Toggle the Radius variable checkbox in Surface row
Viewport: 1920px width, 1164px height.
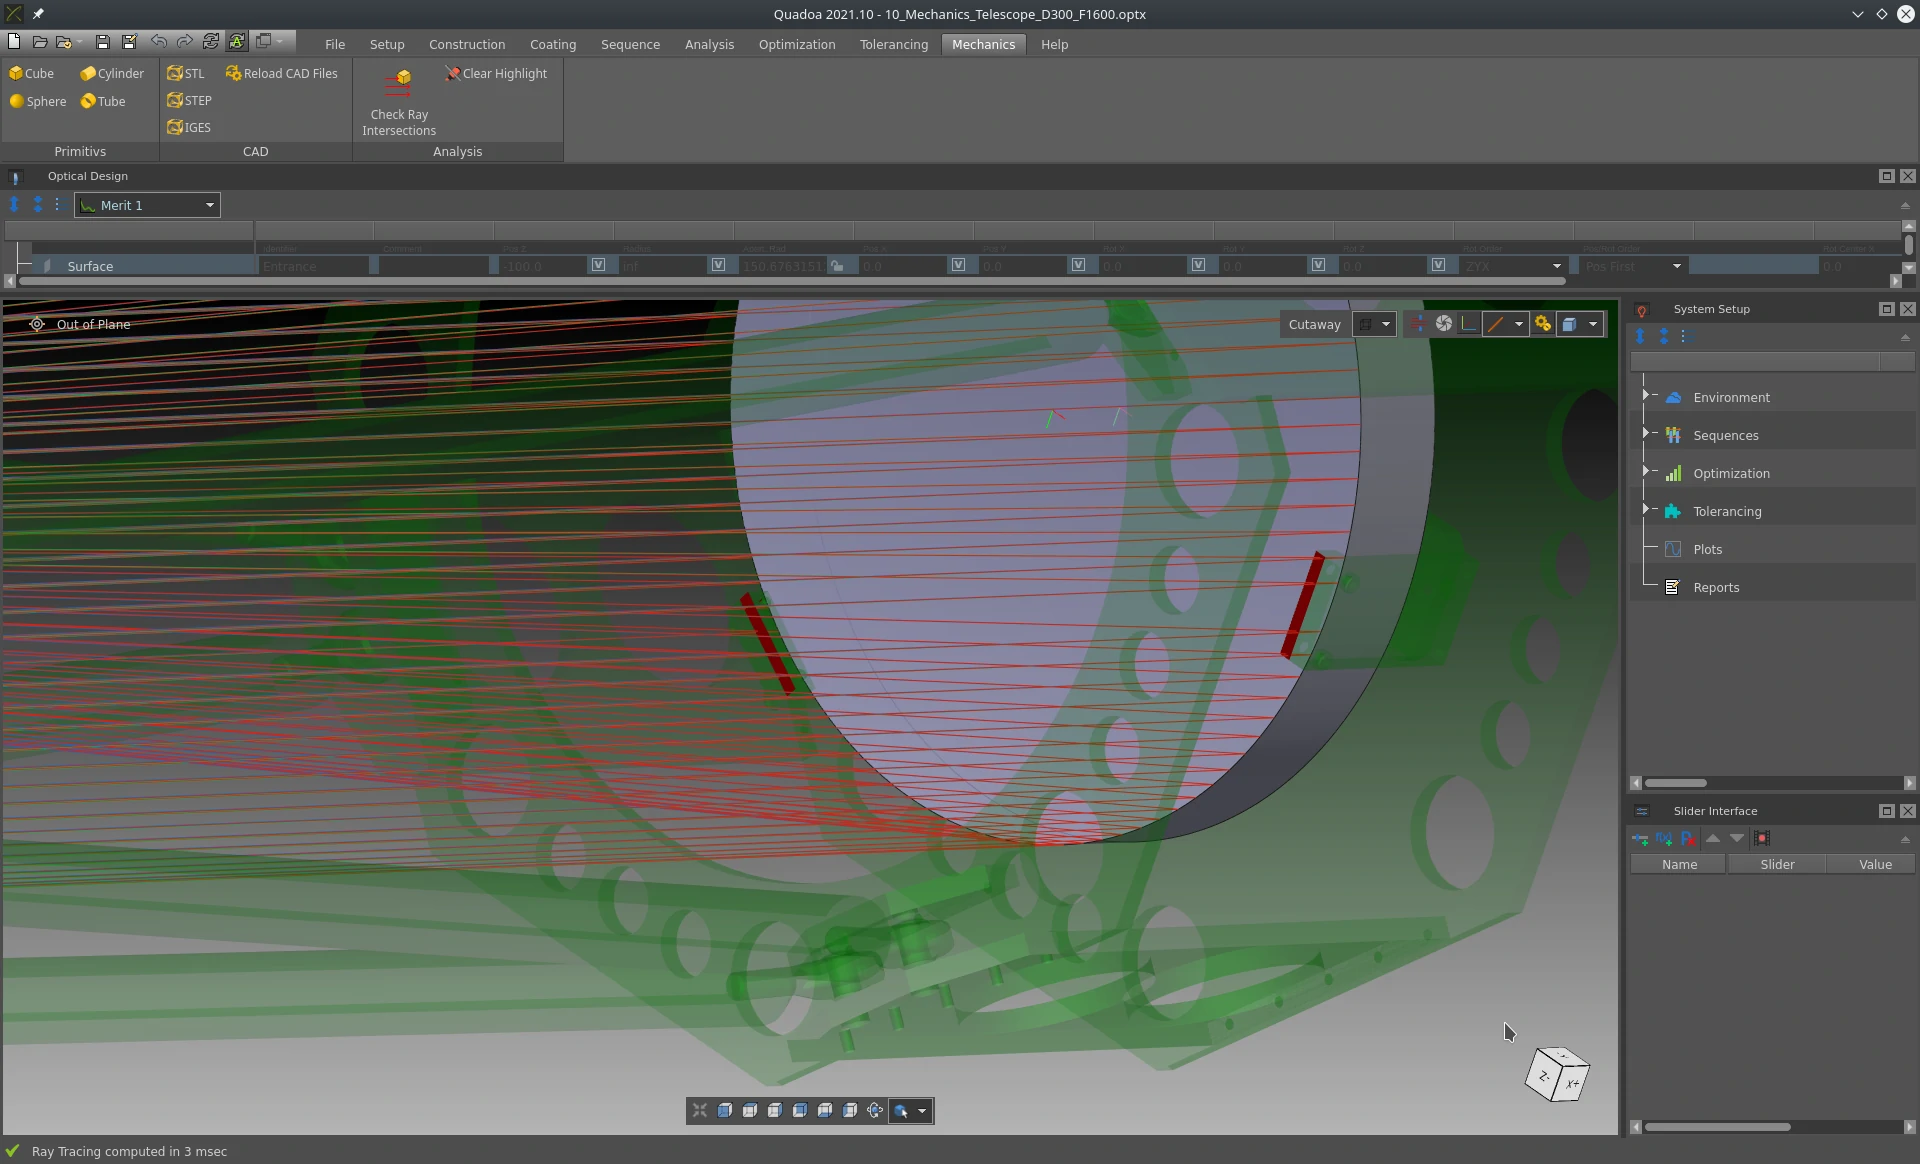[x=718, y=265]
